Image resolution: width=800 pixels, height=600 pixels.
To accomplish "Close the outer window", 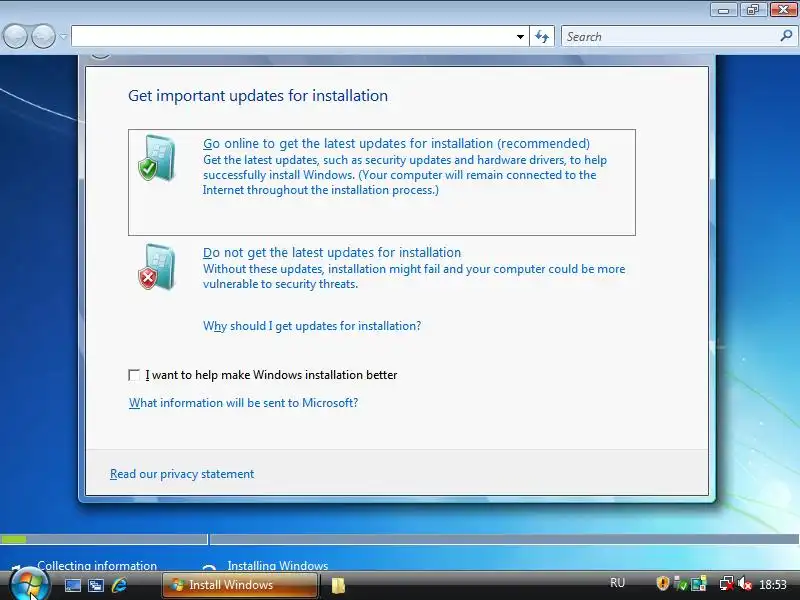I will point(783,10).
